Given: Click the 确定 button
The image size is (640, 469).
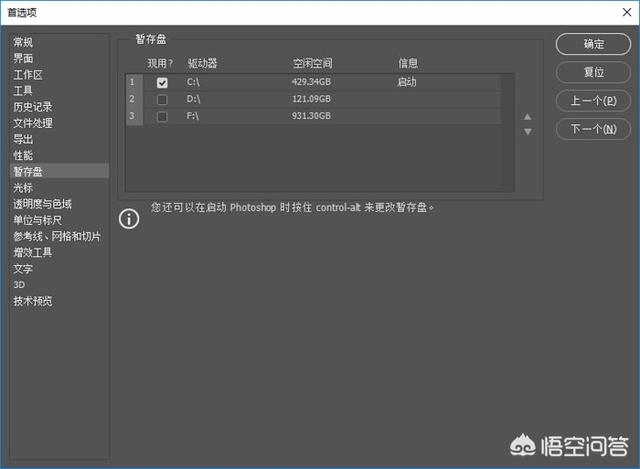Looking at the screenshot, I should click(593, 45).
